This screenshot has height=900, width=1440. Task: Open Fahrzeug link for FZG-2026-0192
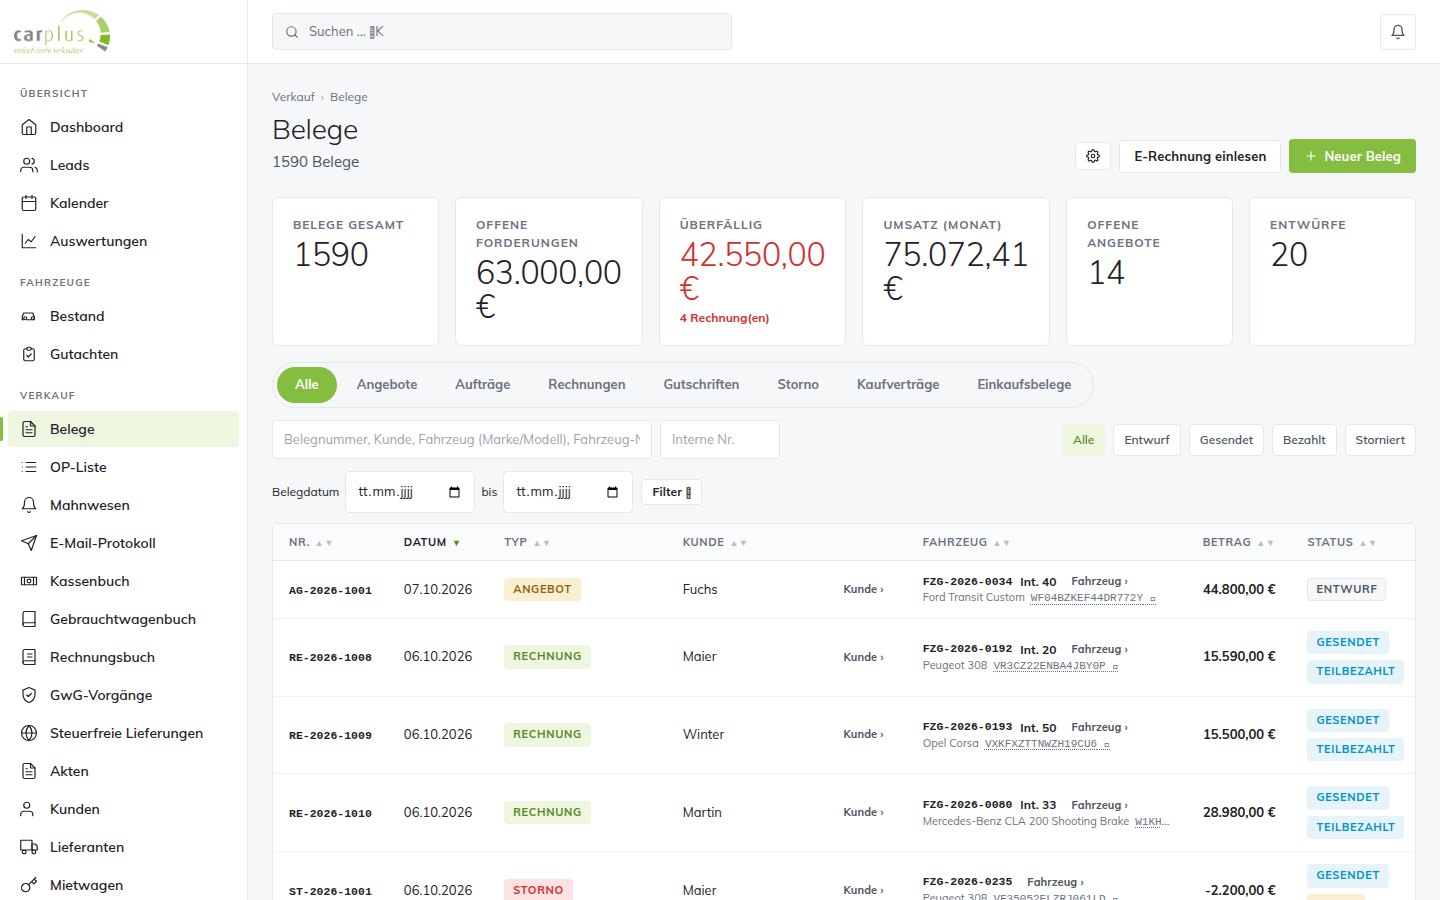click(1099, 649)
